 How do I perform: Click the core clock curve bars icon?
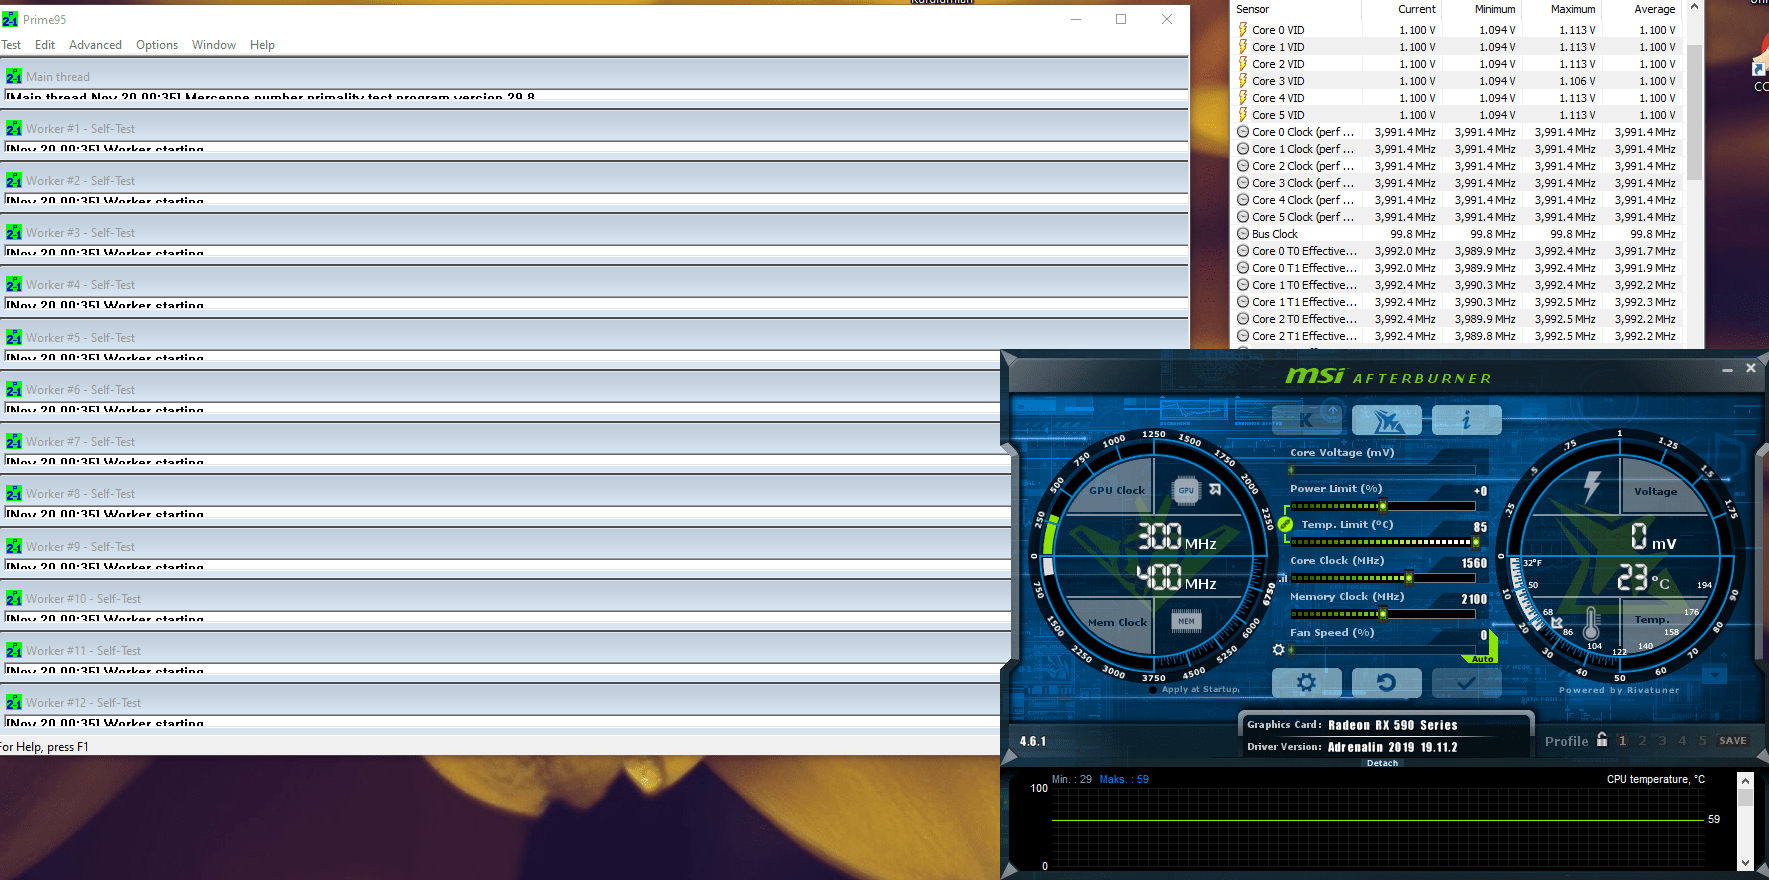click(1283, 578)
